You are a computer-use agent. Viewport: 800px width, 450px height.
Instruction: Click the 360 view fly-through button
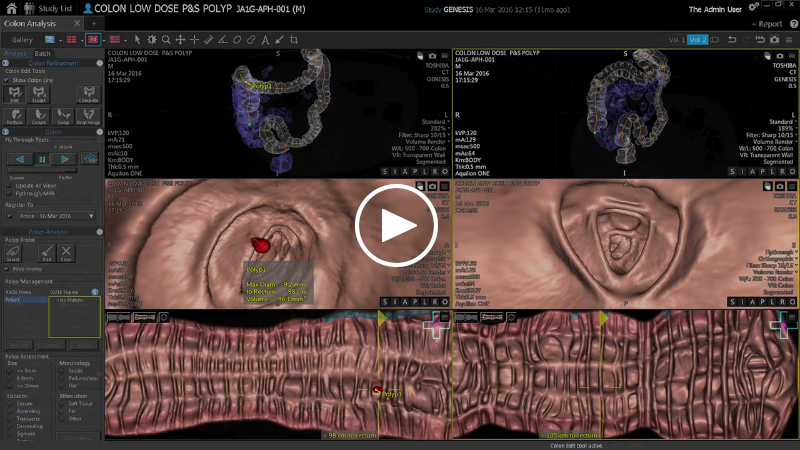(90, 159)
